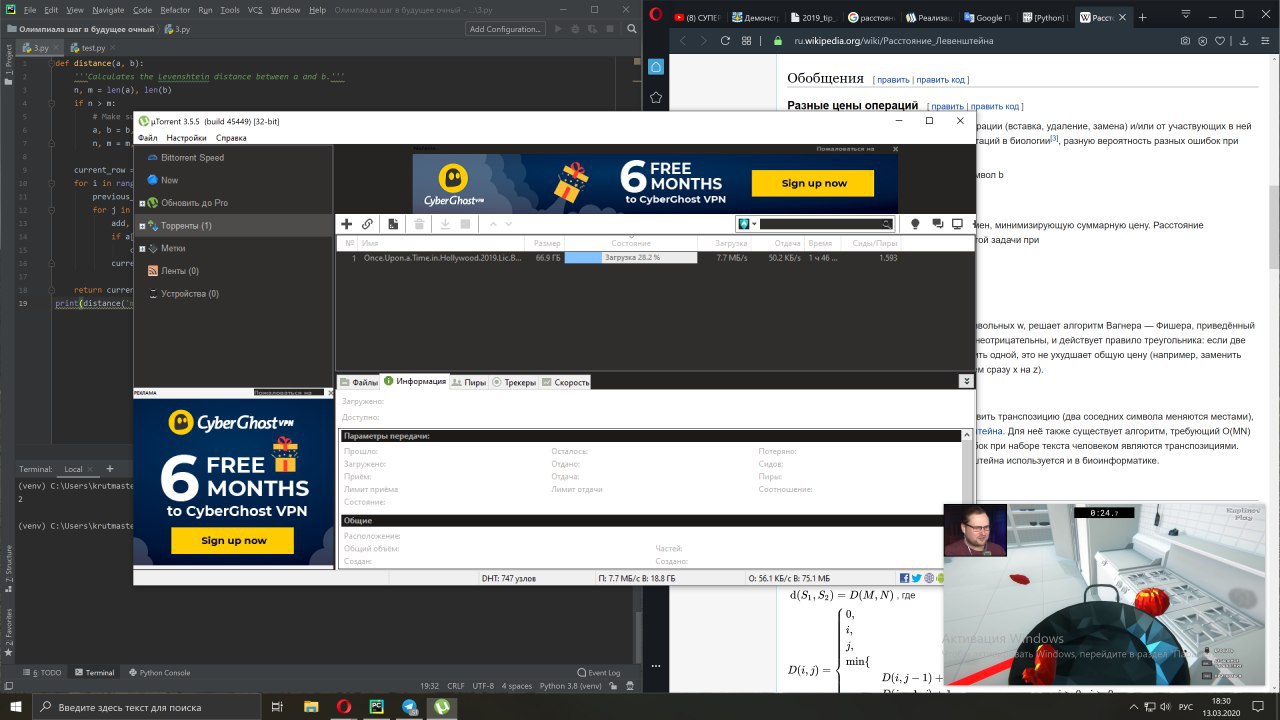Screen dimensions: 1280x720
Task: Open the remote monitor icon in uTorrent
Action: pyautogui.click(x=957, y=225)
